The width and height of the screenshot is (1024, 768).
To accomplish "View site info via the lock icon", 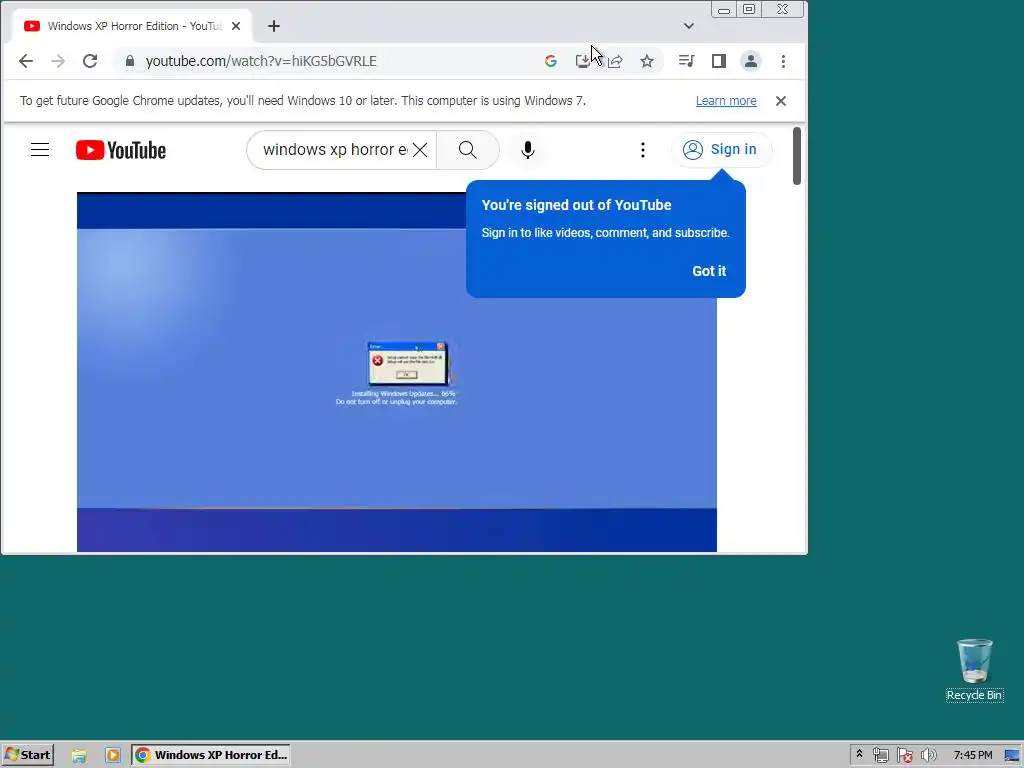I will click(x=130, y=61).
